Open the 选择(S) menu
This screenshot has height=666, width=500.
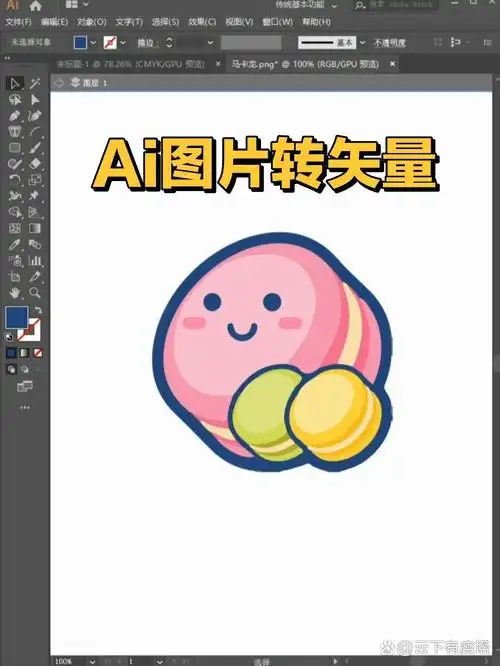[x=166, y=22]
